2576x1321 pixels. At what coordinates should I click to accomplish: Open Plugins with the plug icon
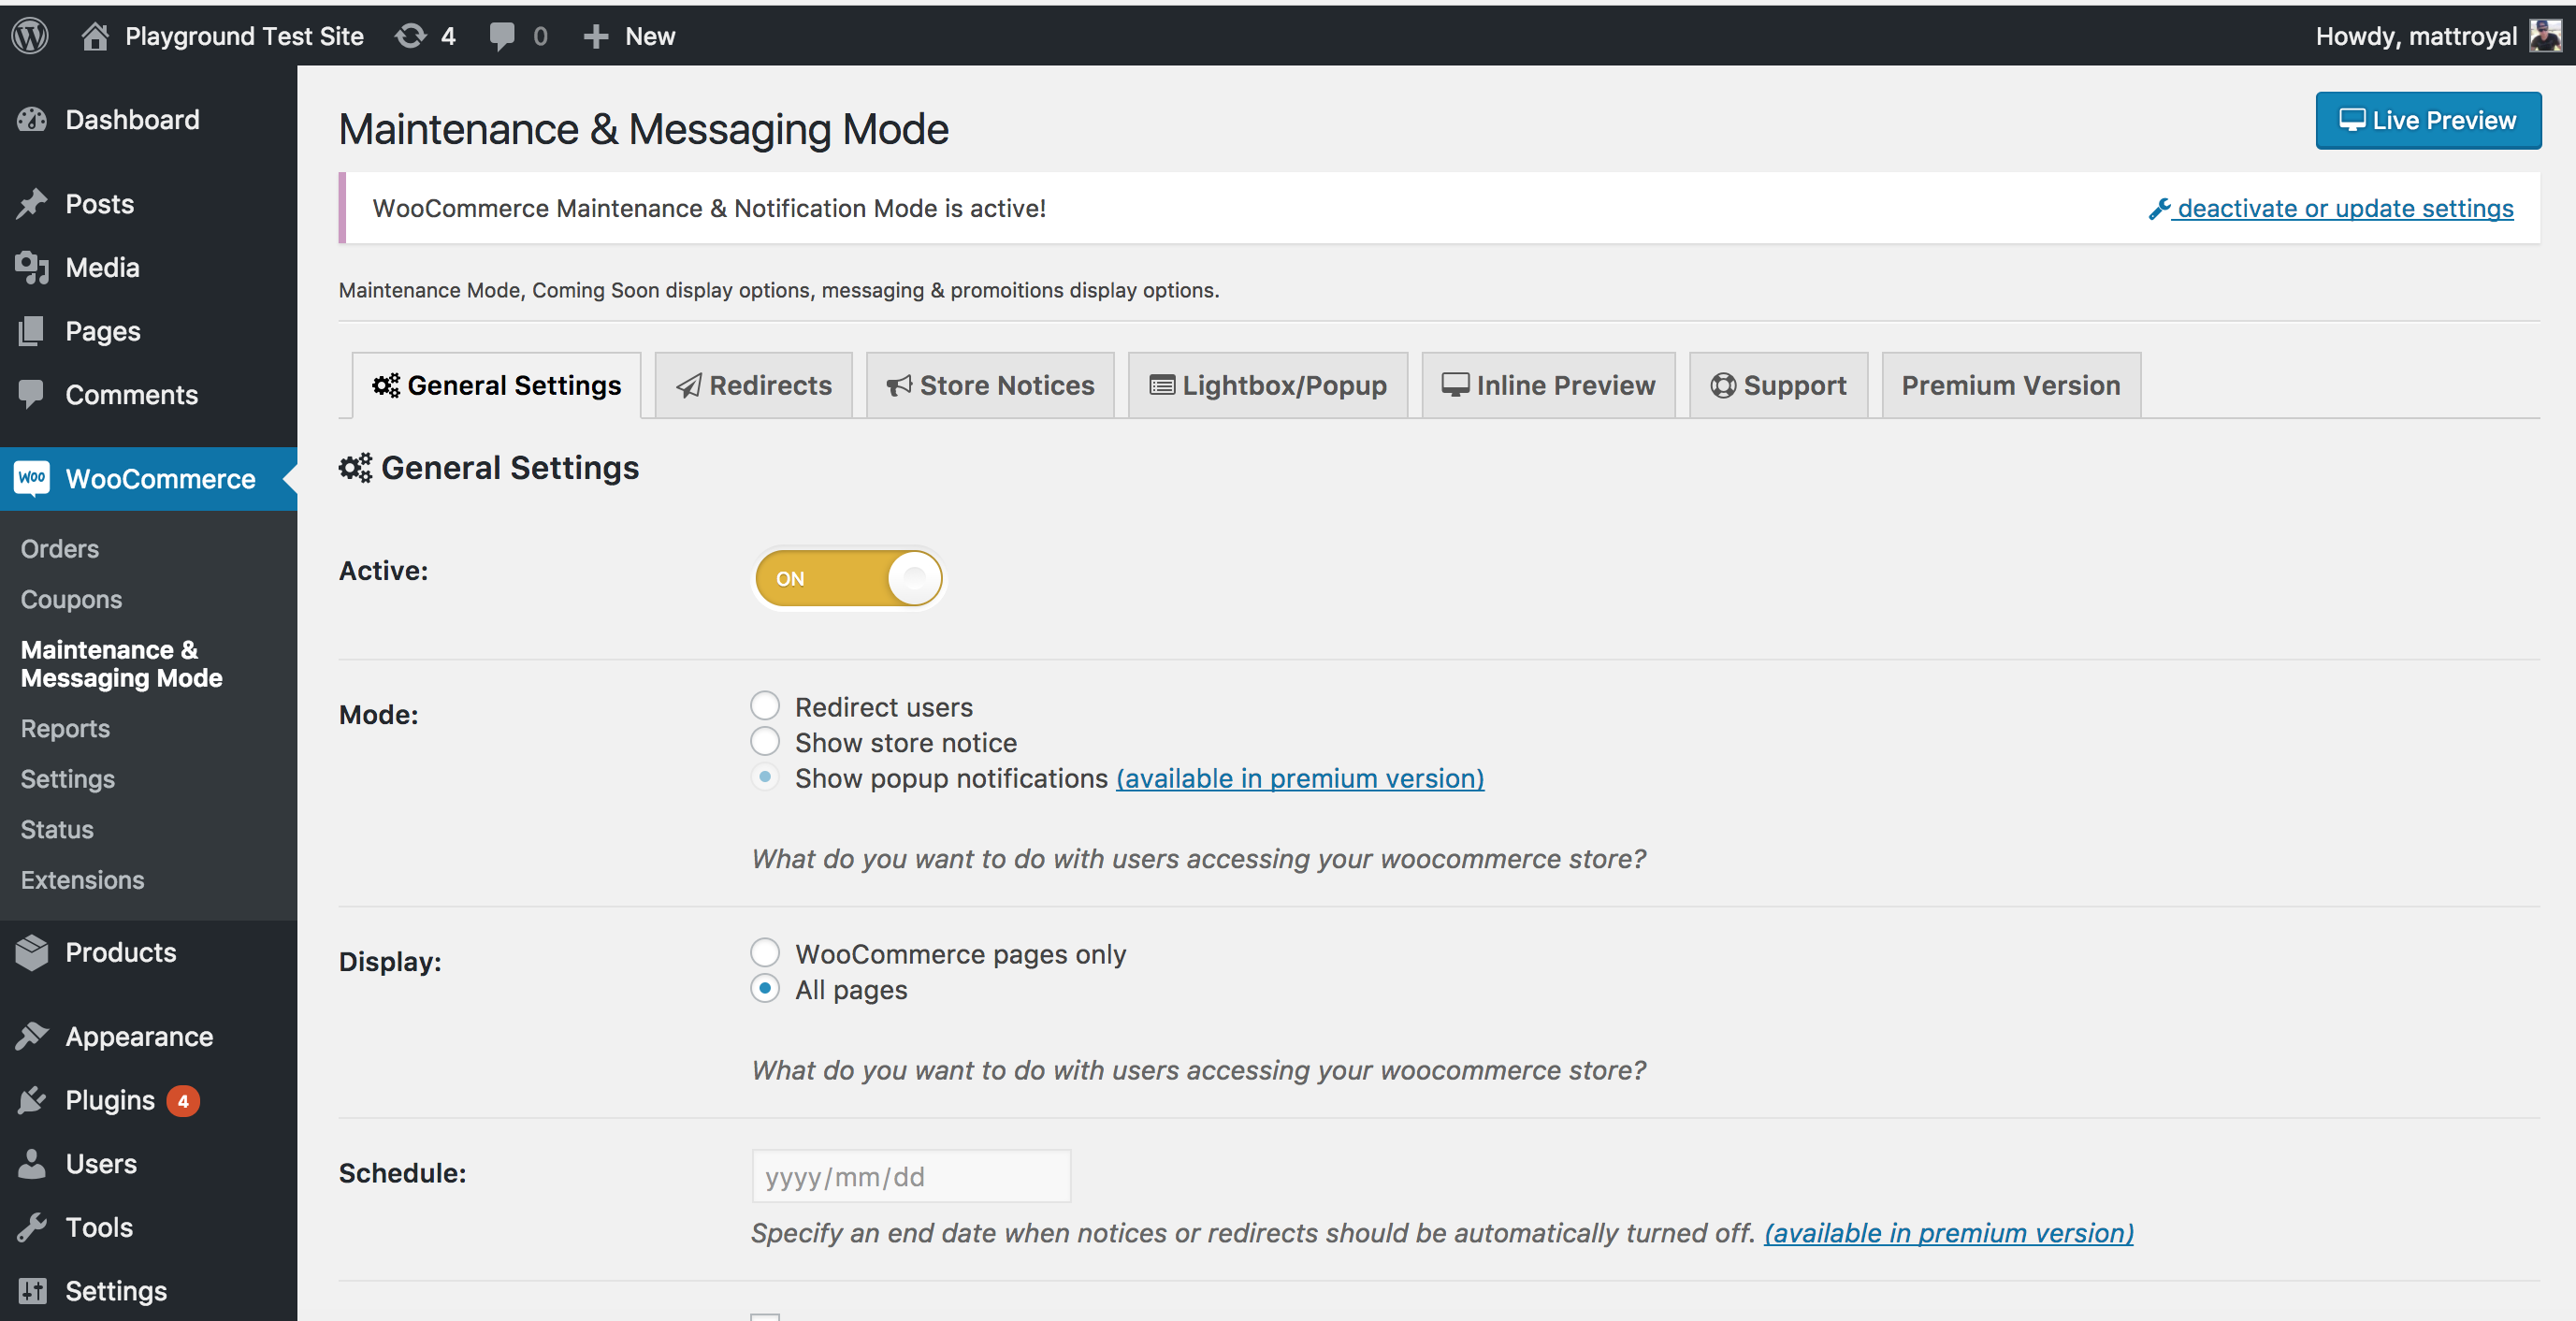[x=32, y=1100]
